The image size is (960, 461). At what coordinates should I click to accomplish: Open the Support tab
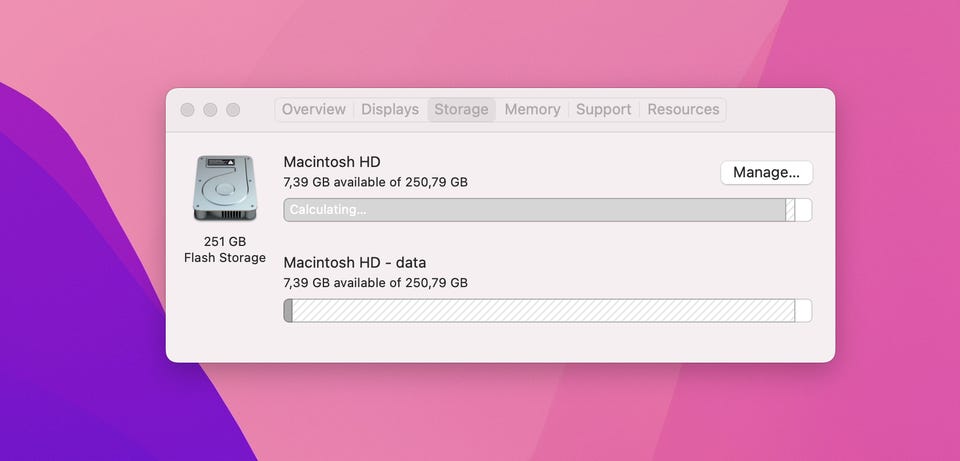[603, 109]
